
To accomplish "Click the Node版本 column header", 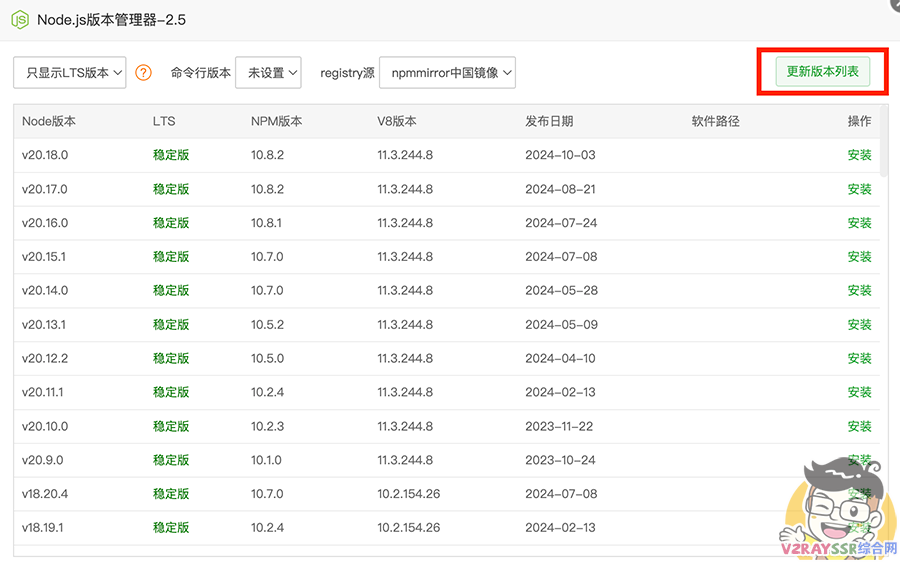I will 49,121.
